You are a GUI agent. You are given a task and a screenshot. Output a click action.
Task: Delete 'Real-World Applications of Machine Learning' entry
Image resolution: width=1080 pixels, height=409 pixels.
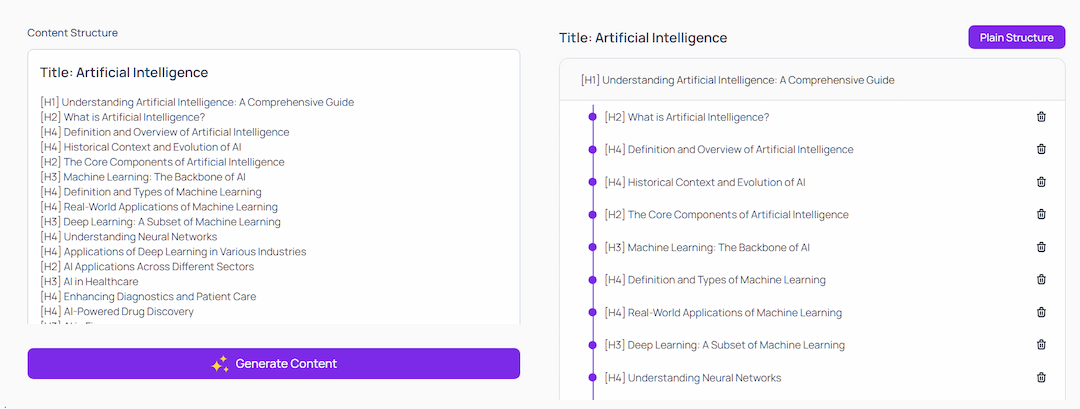pyautogui.click(x=1041, y=312)
